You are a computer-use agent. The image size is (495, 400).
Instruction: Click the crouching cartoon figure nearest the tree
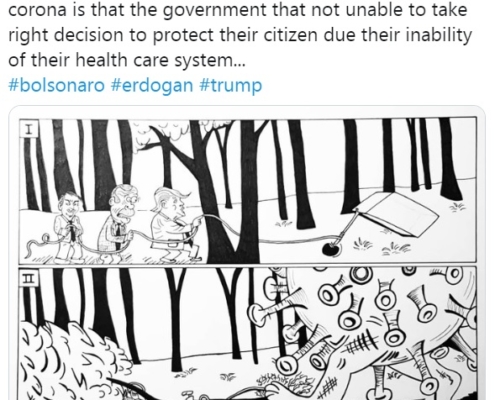click(172, 224)
